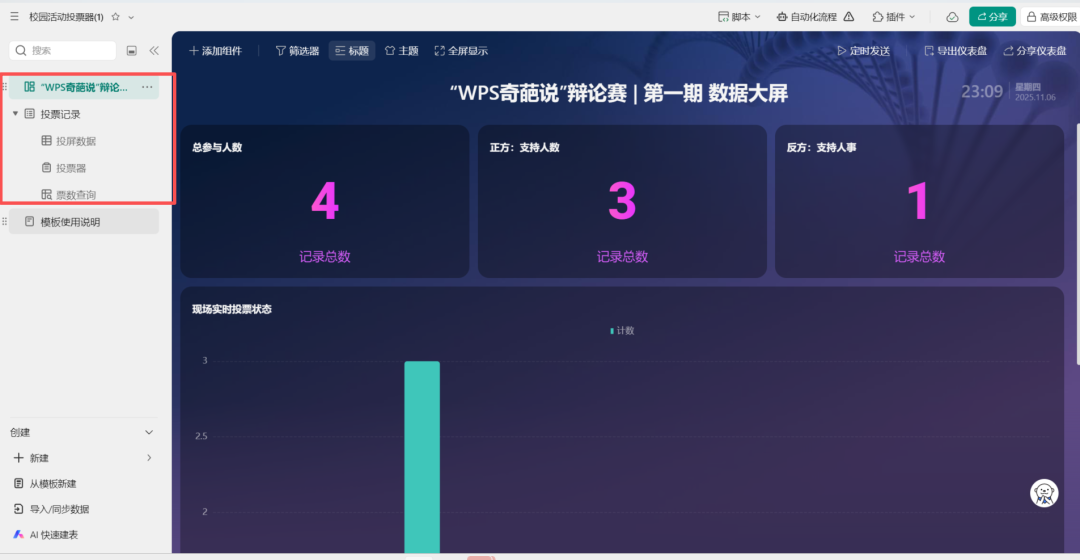Toggle the 计数 legend entry

pyautogui.click(x=622, y=331)
